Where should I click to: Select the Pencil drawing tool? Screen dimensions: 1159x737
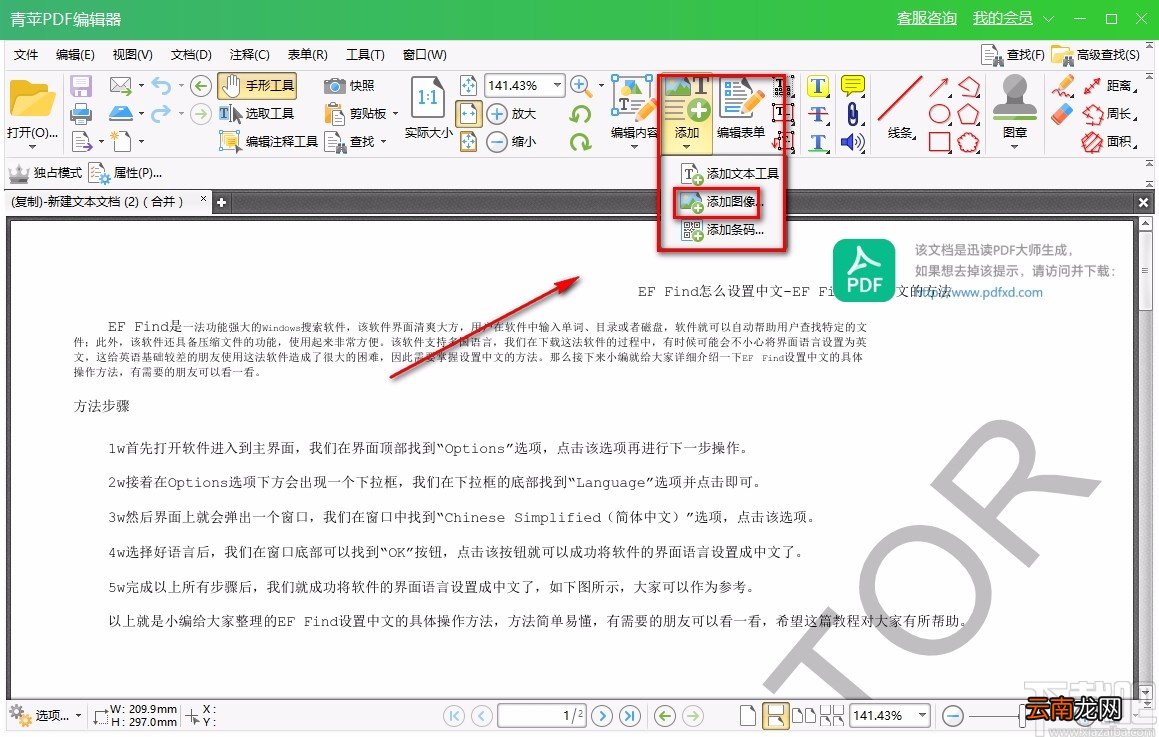tap(1063, 86)
